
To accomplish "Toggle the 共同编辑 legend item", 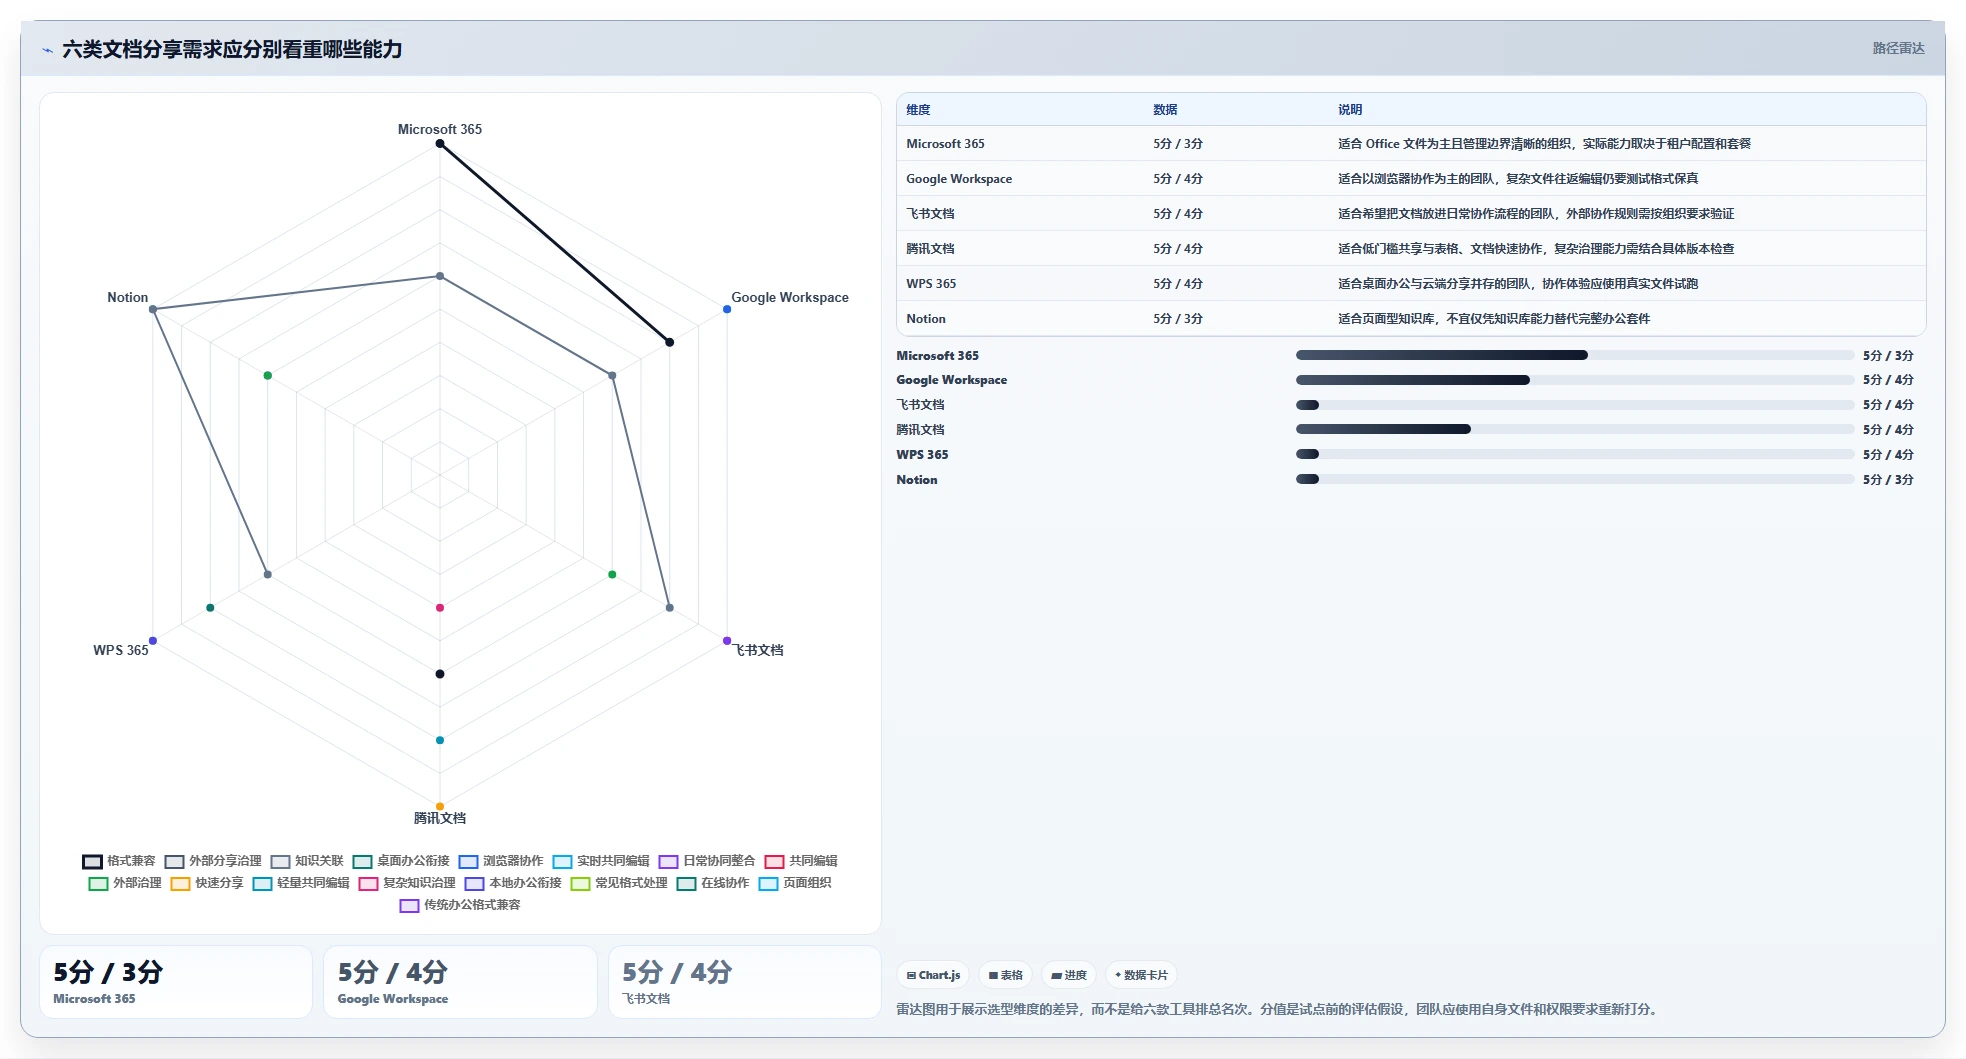I will (801, 861).
